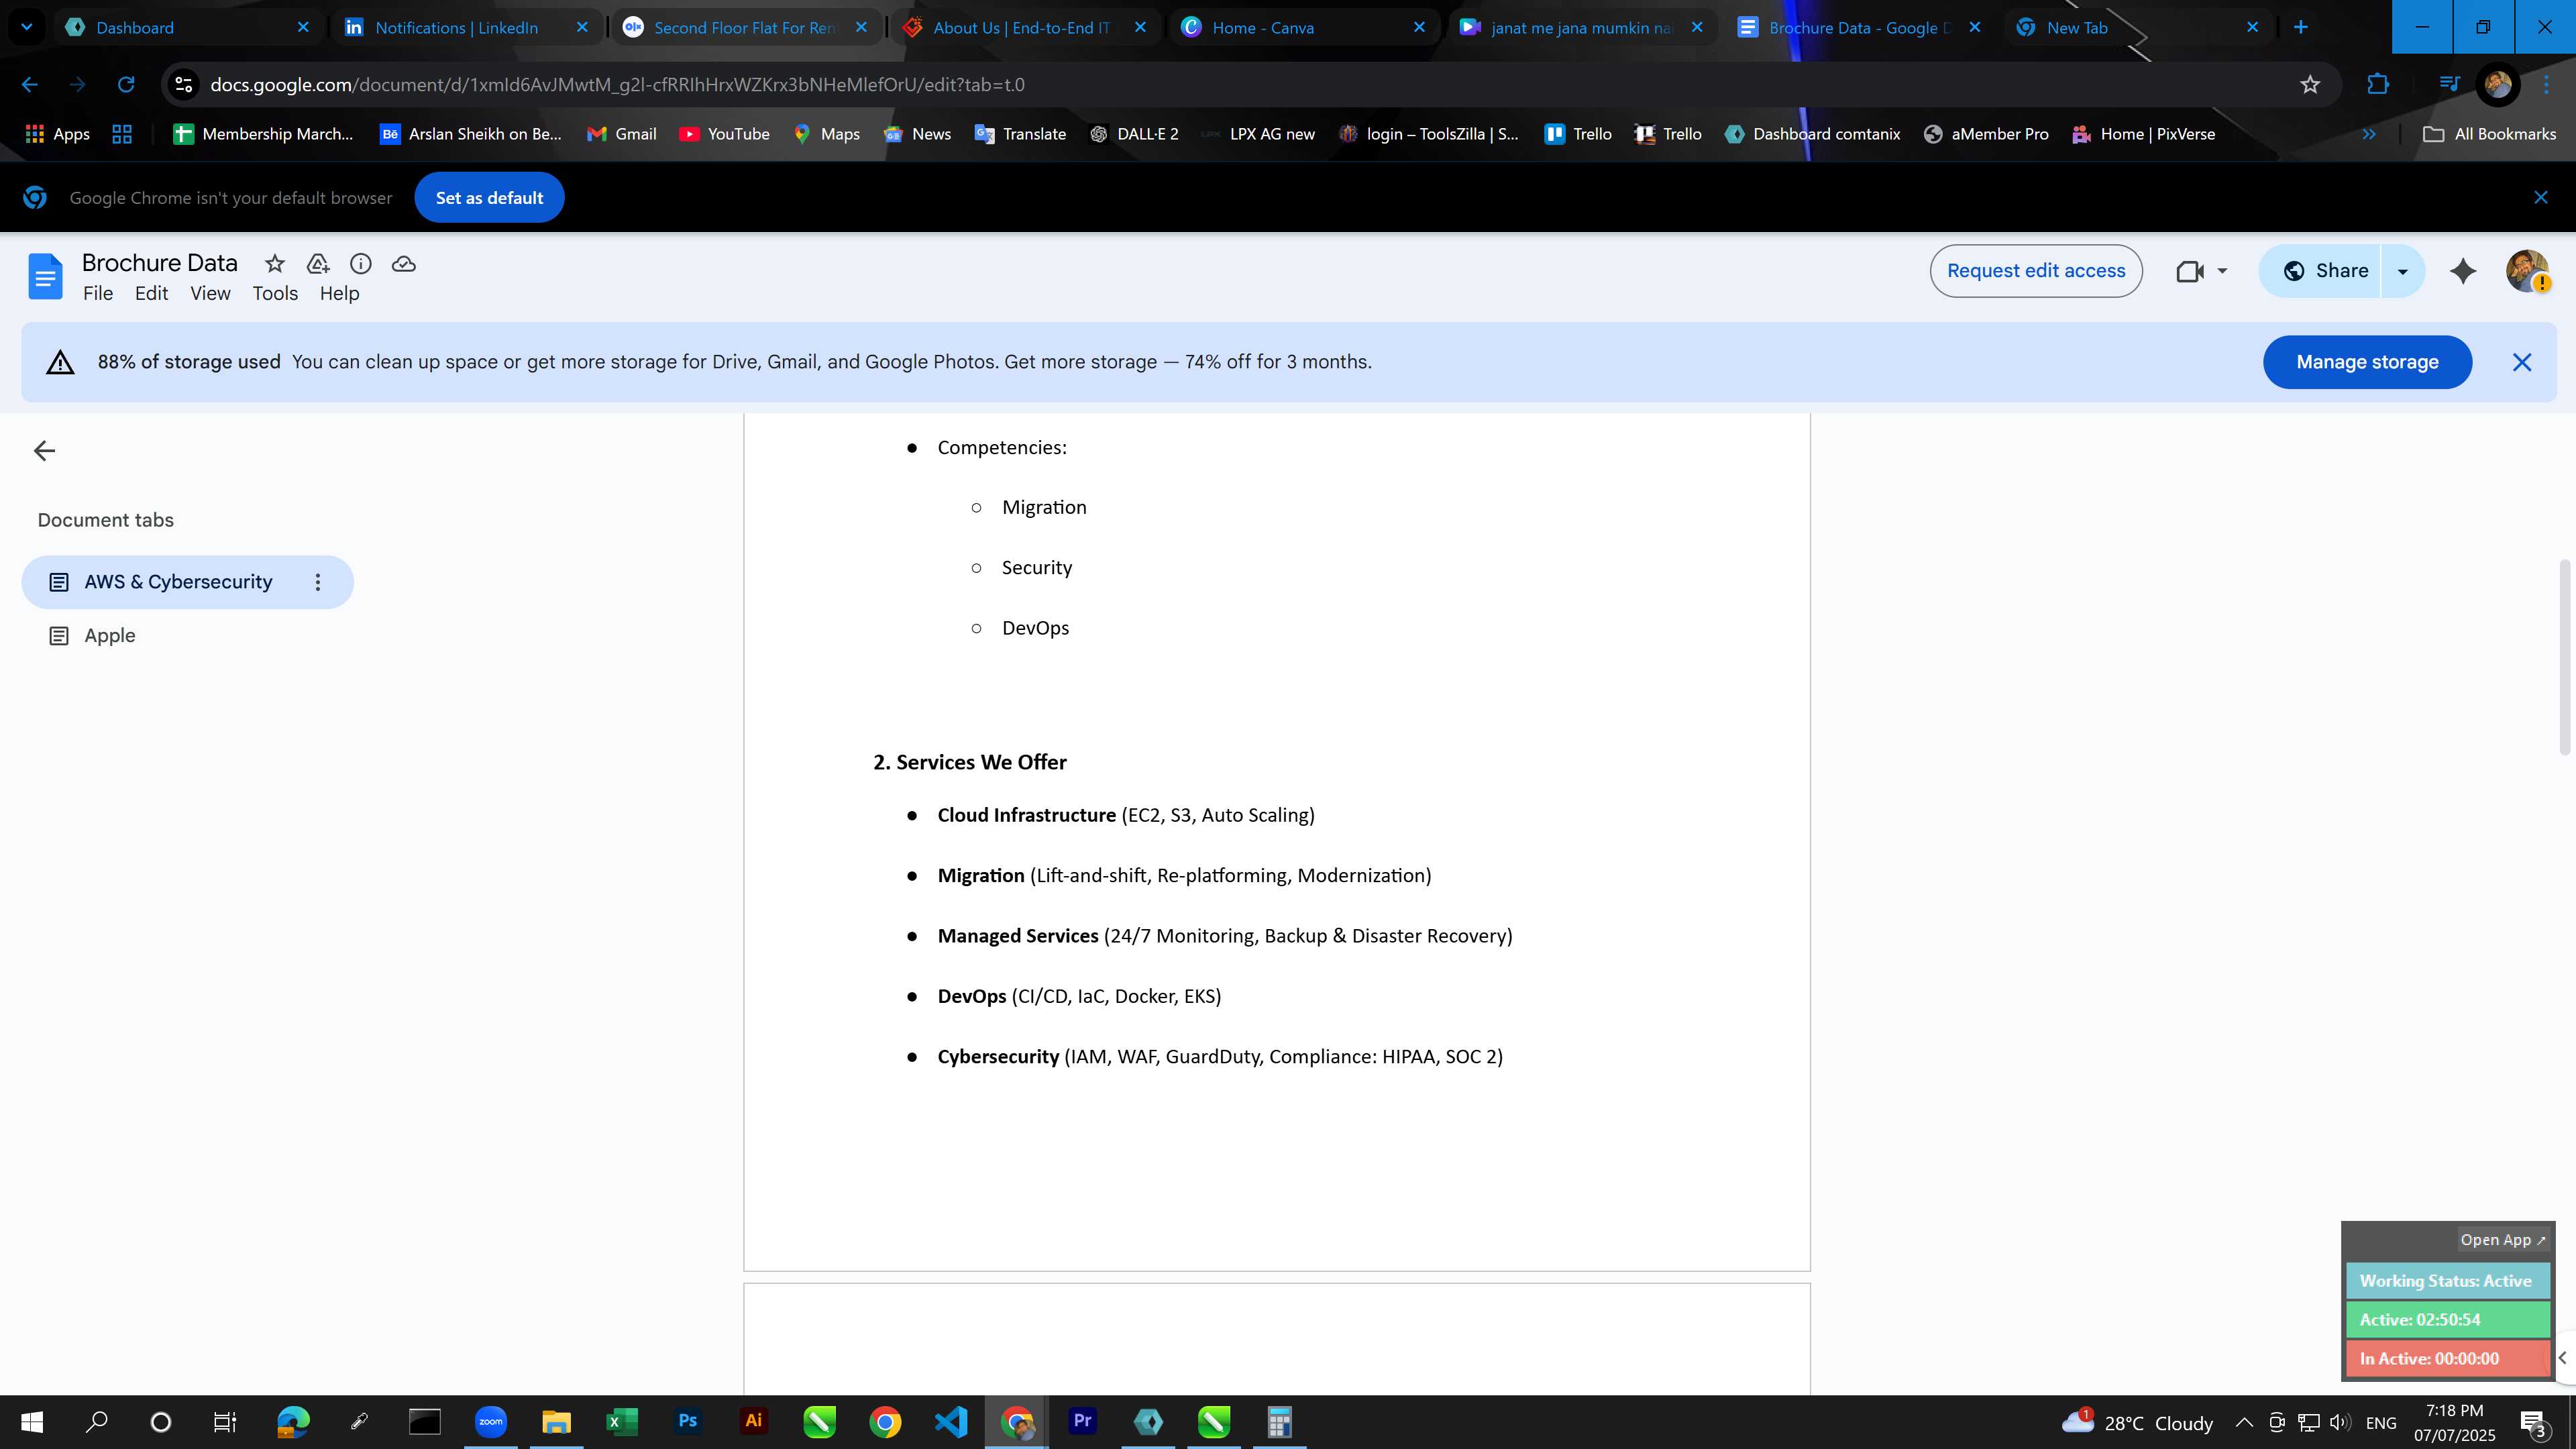Open the Google account avatar in Docs

(x=2527, y=271)
